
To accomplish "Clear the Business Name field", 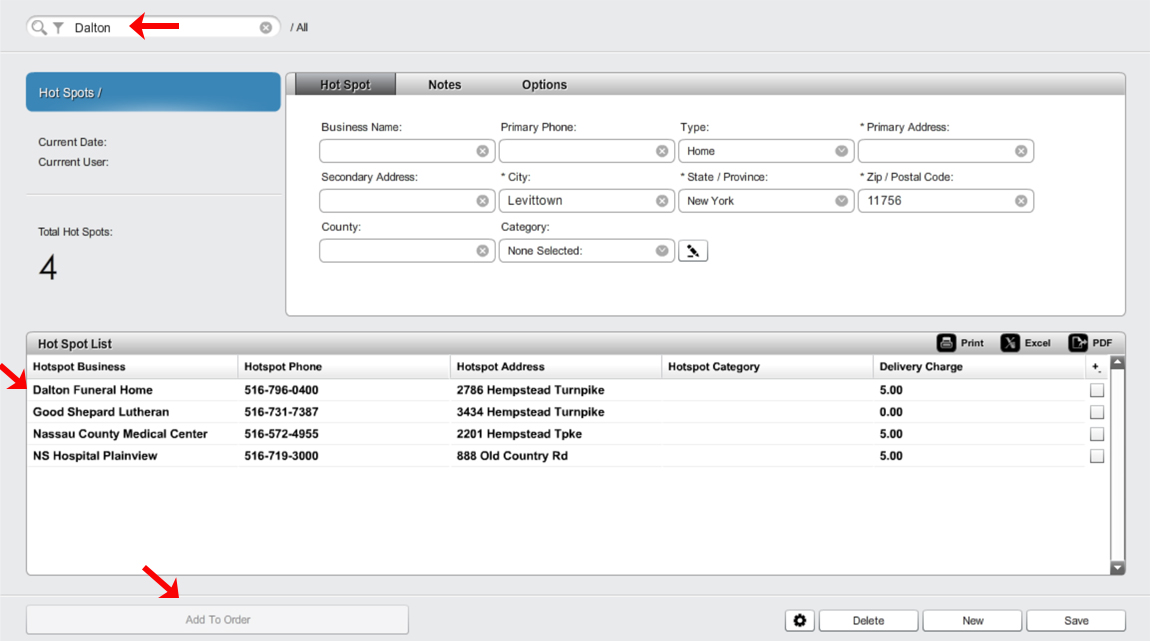I will [482, 151].
